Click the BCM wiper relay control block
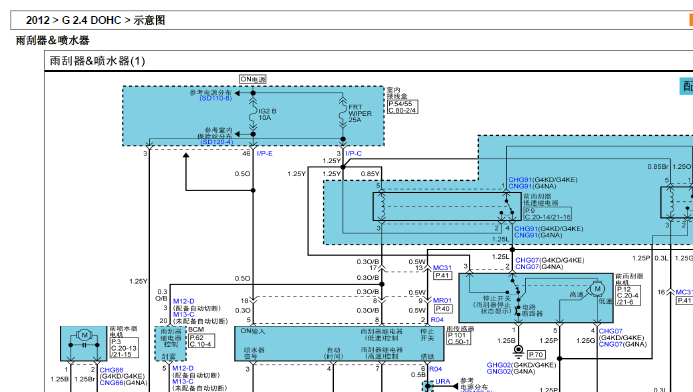Viewport: 693px width, 392px height. (171, 344)
